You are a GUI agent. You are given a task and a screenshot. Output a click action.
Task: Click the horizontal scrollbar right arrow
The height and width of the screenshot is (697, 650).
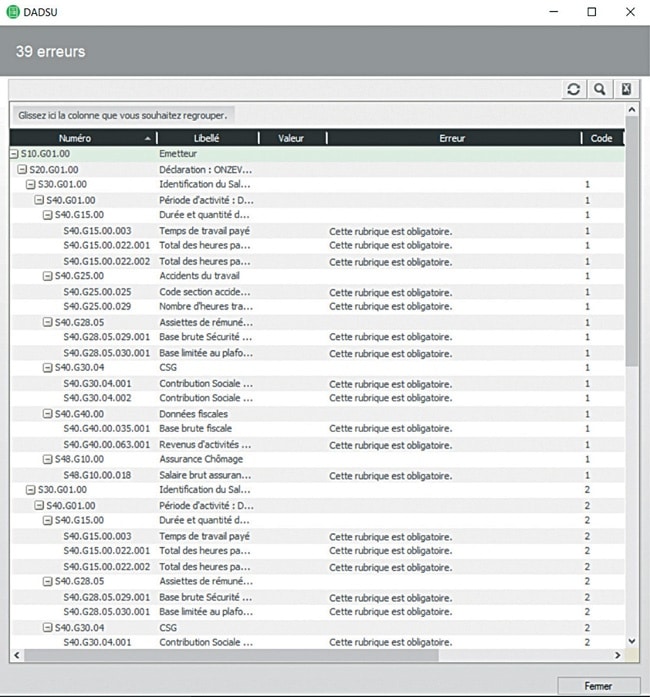[x=618, y=655]
